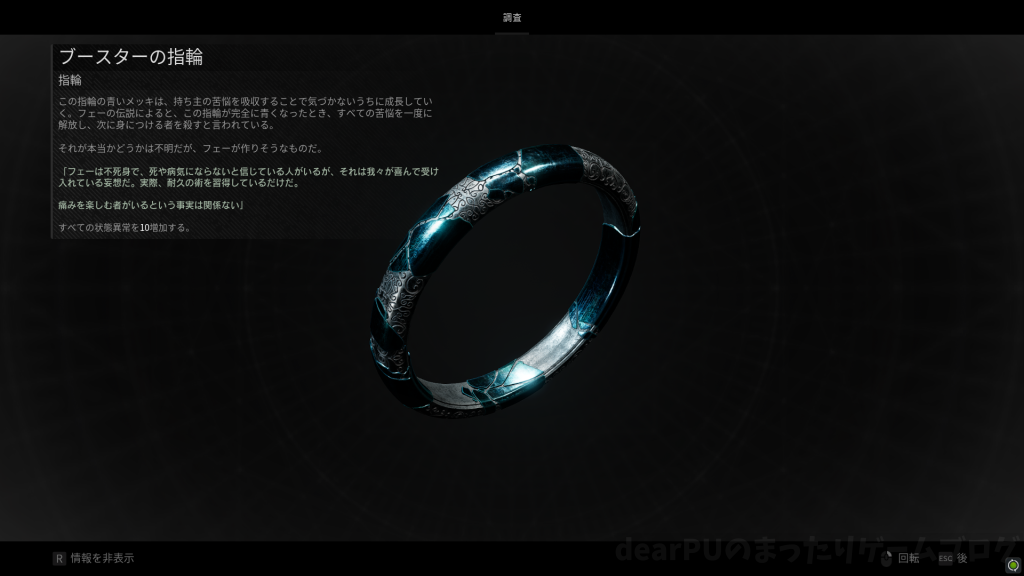Click the 指輪 item type subtitle
This screenshot has height=576, width=1024.
[70, 80]
